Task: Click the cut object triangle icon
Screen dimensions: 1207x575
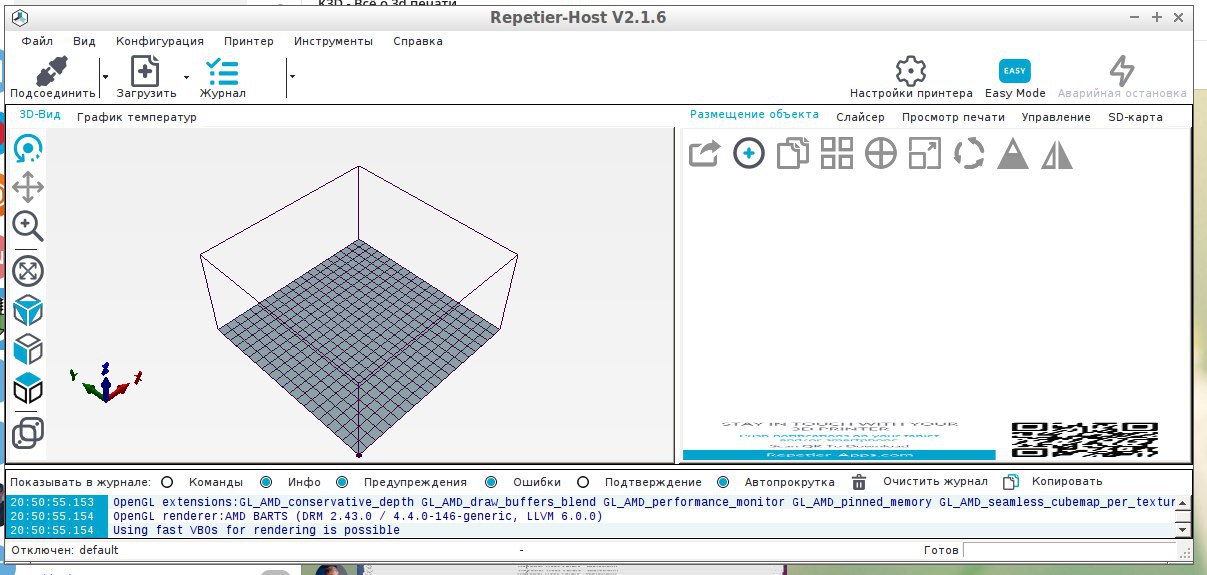Action: (x=1013, y=153)
